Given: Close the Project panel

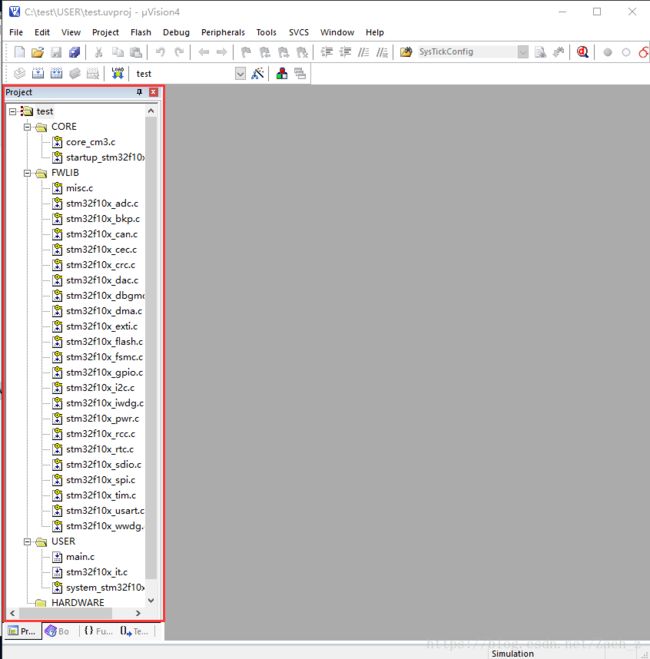Looking at the screenshot, I should 153,92.
